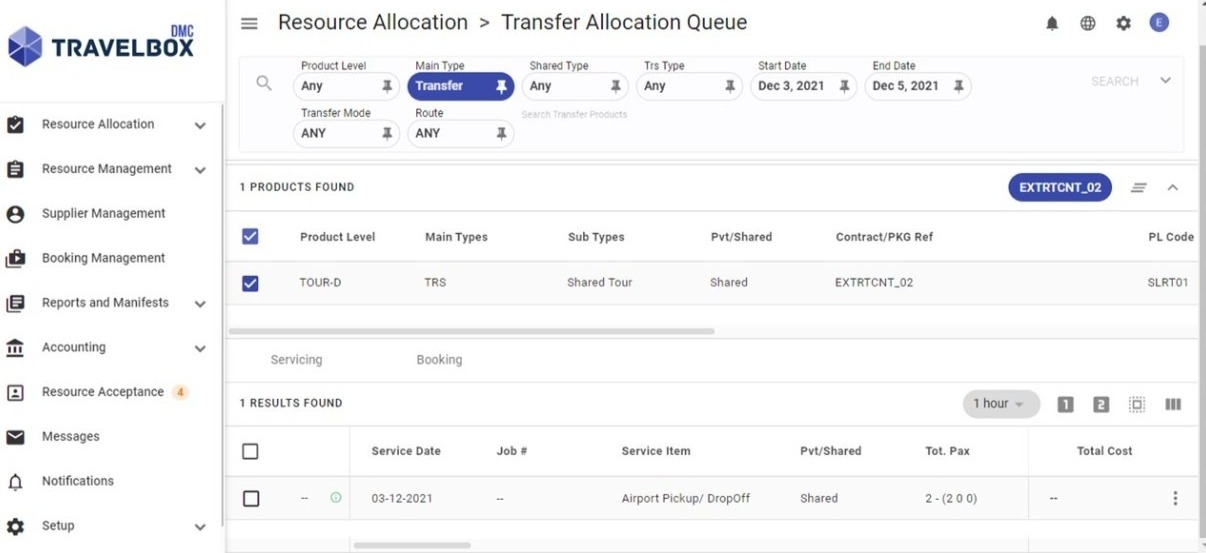Uncheck the TOUR-D product row checkbox
This screenshot has height=553, width=1206.
tap(250, 283)
